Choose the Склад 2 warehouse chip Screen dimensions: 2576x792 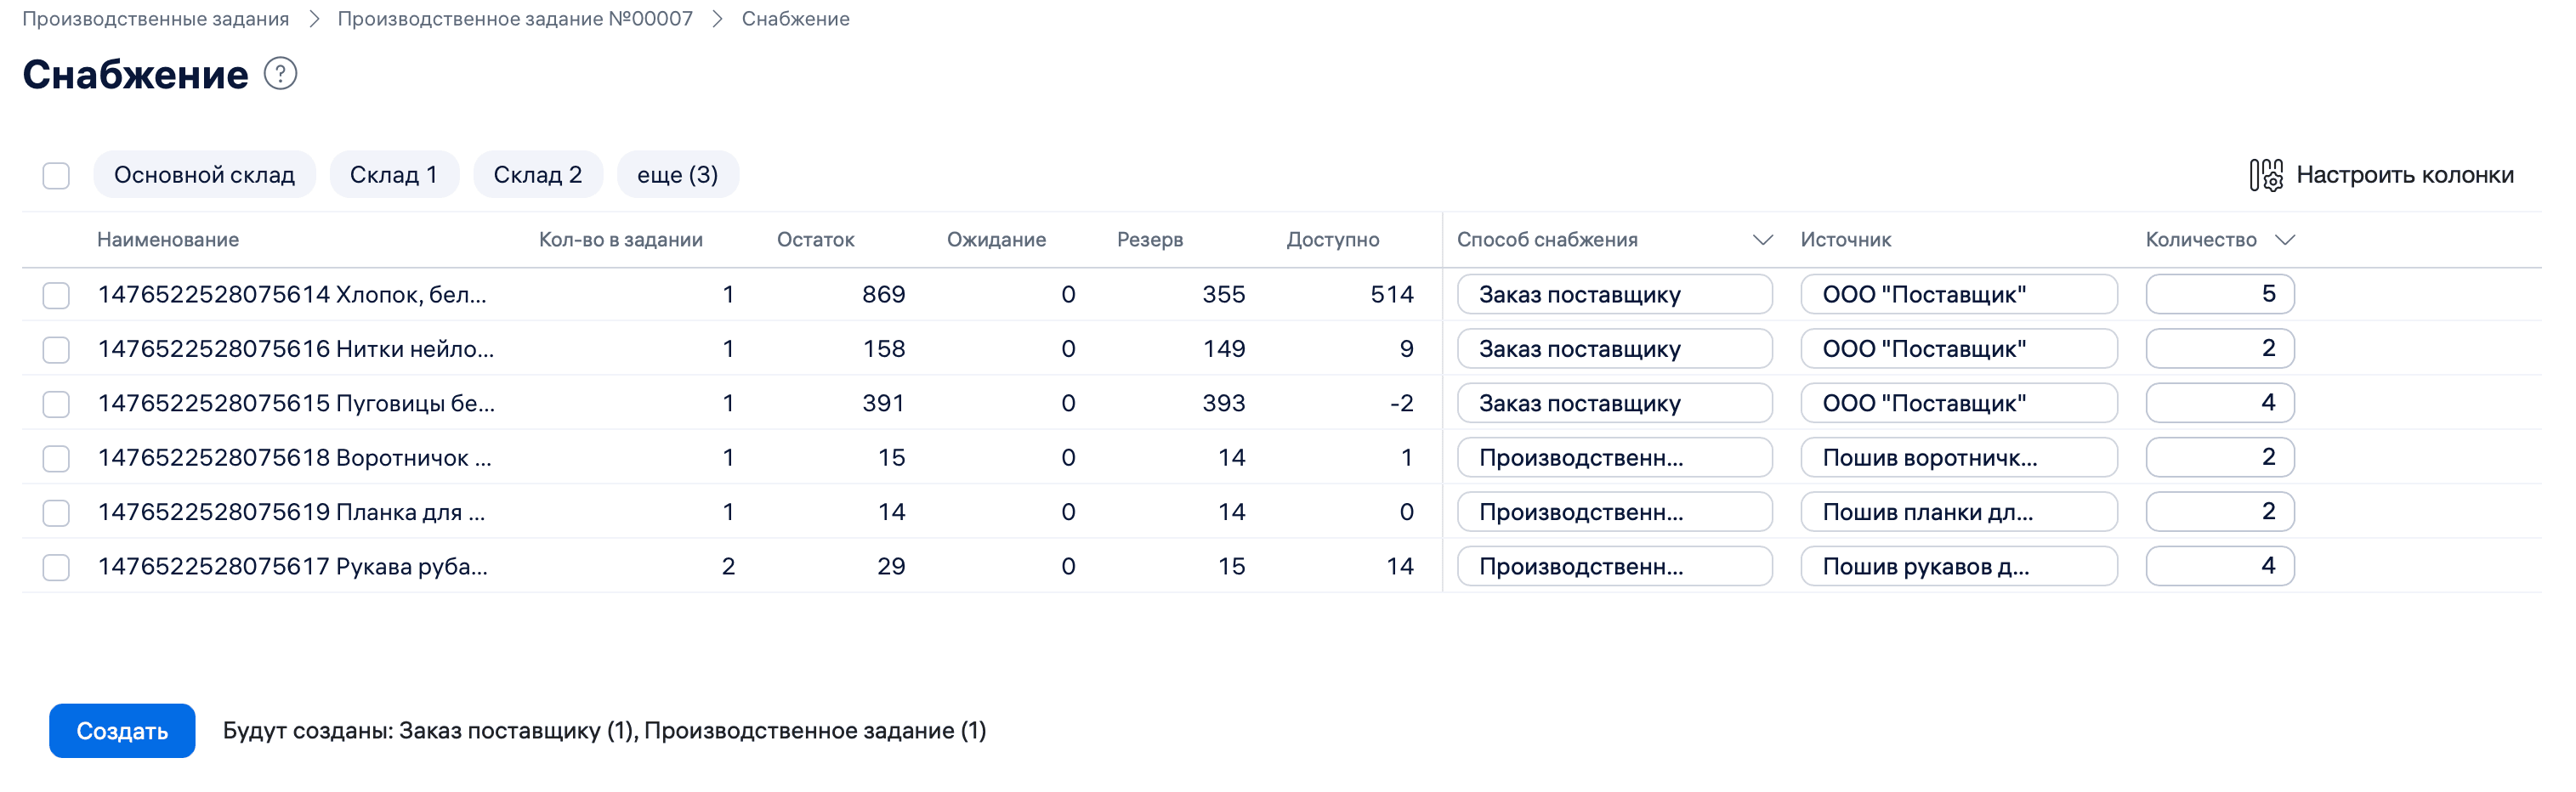(x=537, y=175)
